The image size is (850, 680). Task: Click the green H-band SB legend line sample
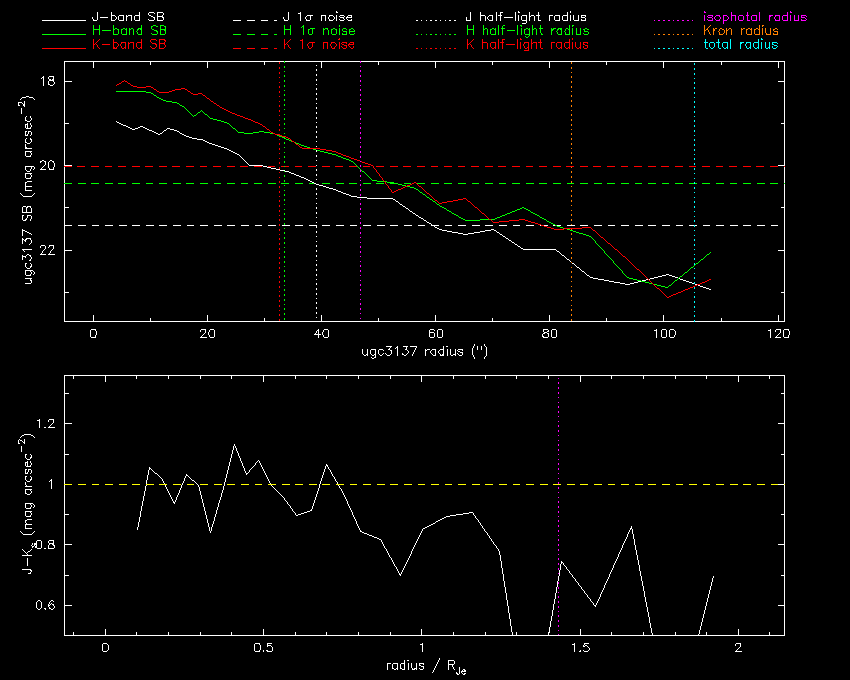[64, 34]
